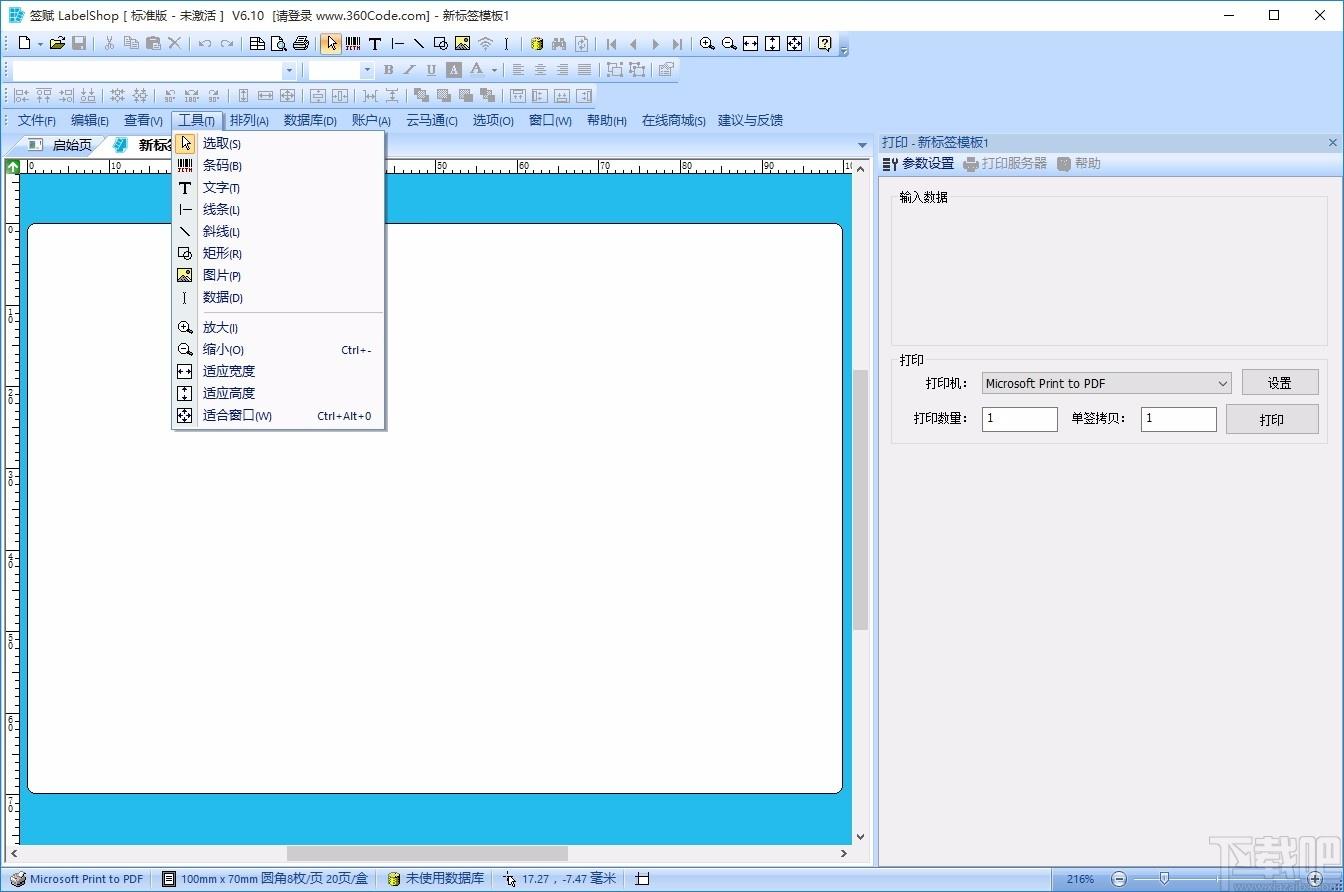Click the fit to window icon in the toolbar

(x=794, y=43)
